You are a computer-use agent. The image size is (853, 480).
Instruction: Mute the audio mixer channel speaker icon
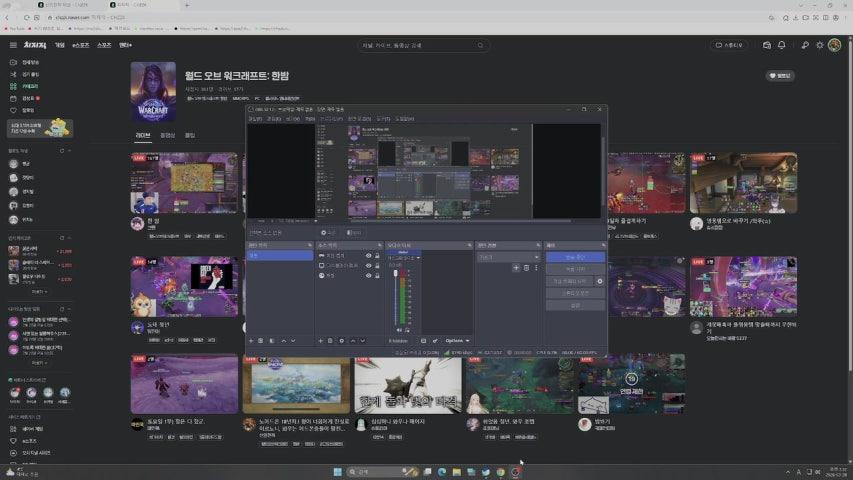pyautogui.click(x=399, y=330)
